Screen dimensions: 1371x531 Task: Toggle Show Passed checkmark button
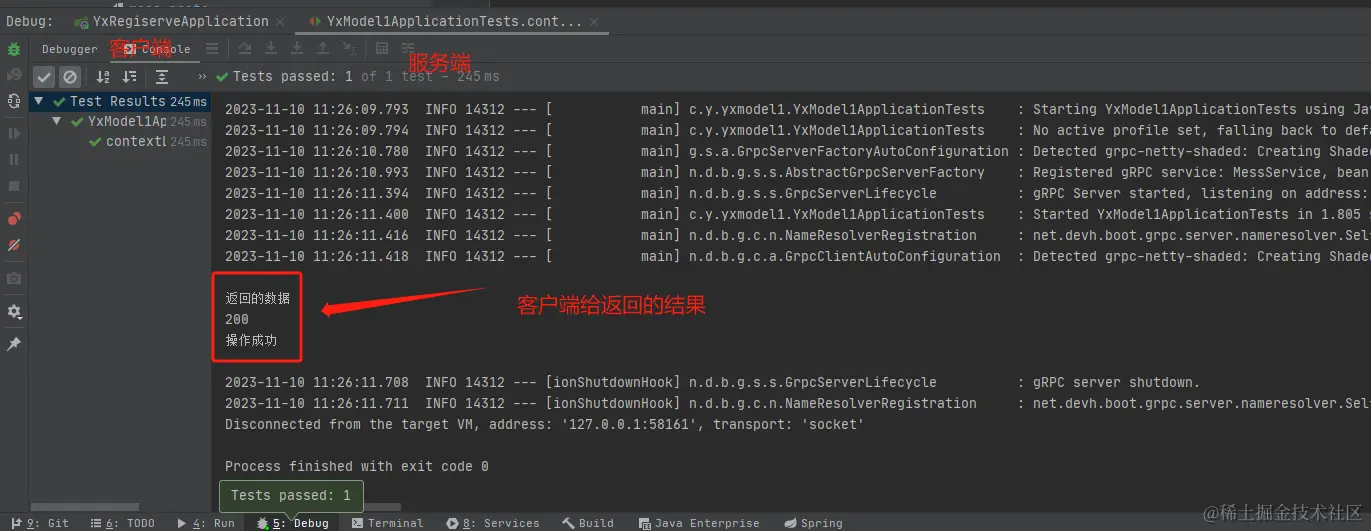click(44, 77)
